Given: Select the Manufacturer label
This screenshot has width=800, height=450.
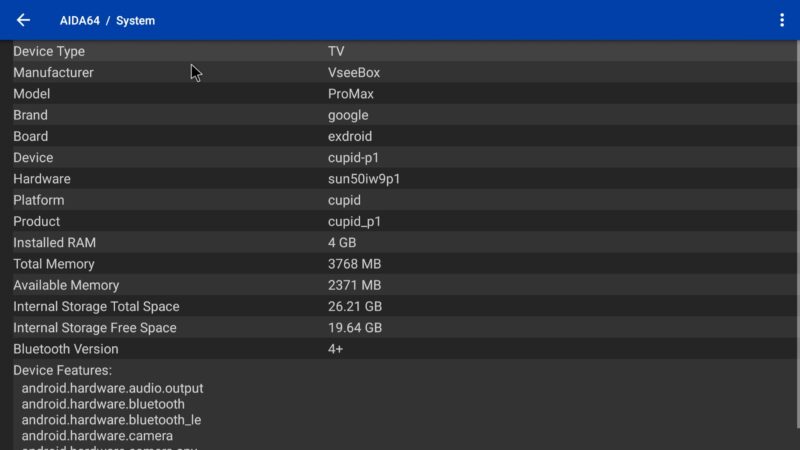Looking at the screenshot, I should point(54,72).
